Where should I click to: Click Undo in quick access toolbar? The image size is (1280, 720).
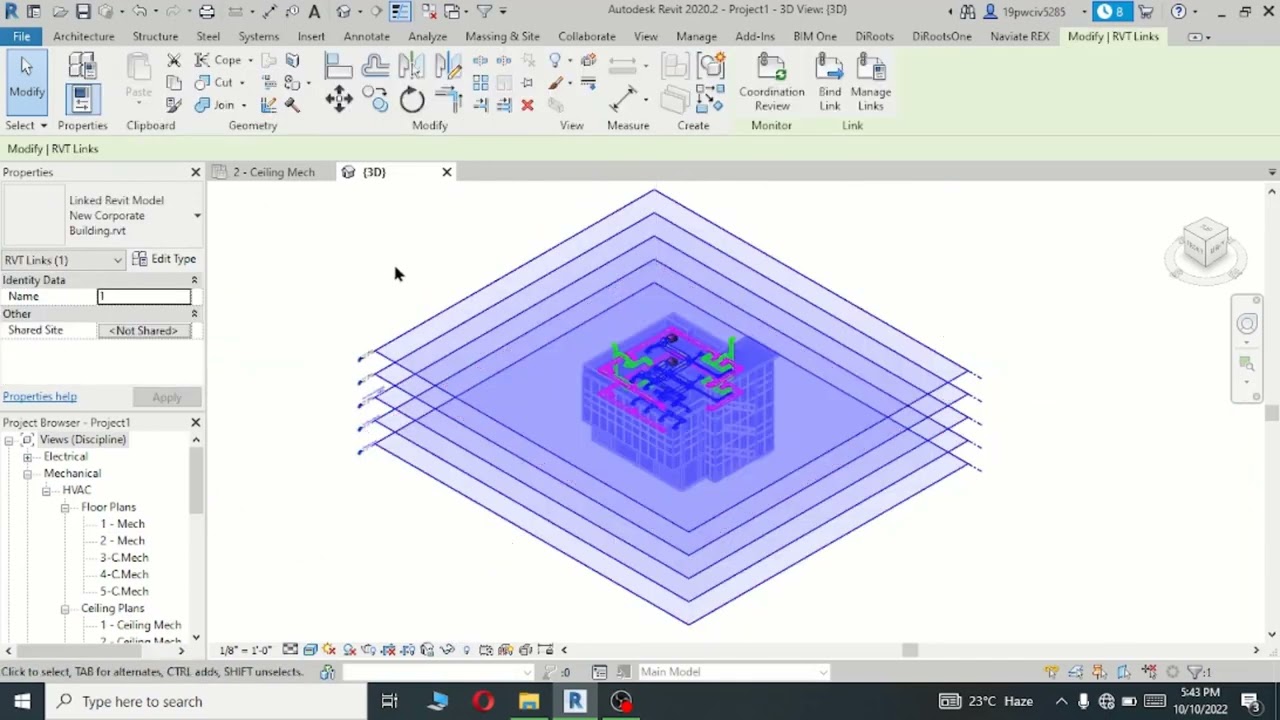click(x=140, y=12)
